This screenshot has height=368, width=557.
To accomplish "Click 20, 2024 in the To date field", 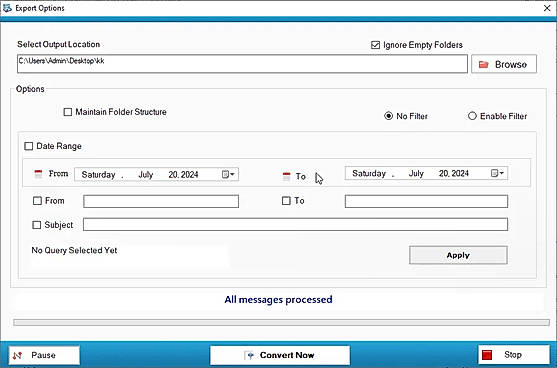I will tap(454, 173).
